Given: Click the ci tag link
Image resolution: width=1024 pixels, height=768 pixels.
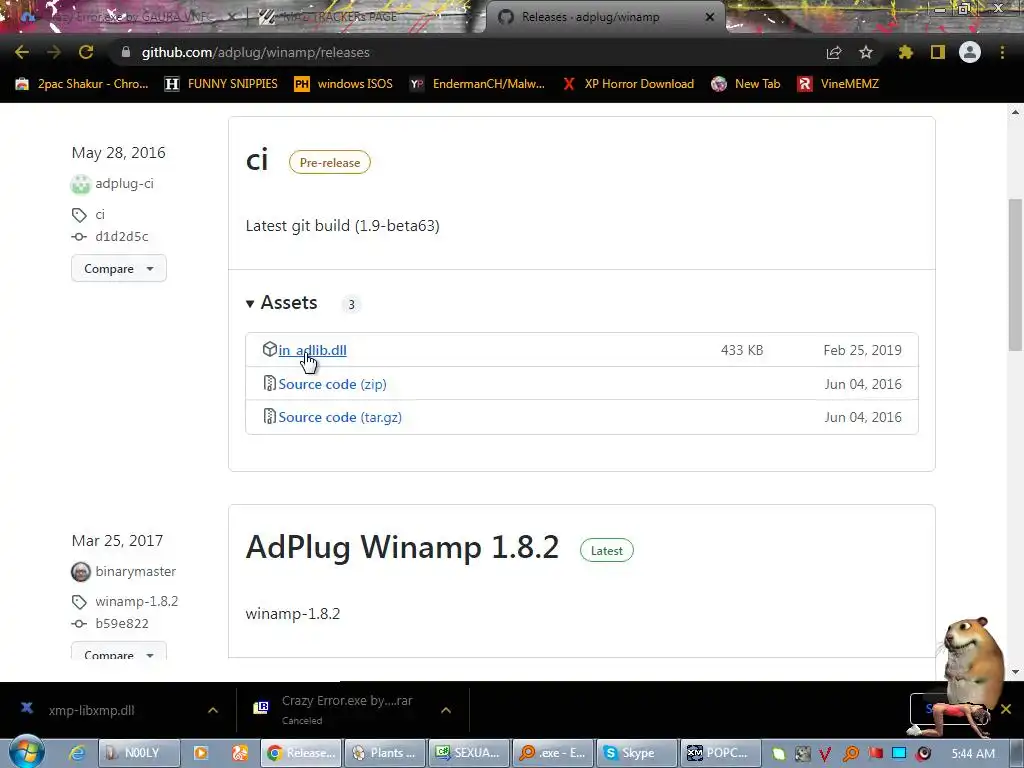Looking at the screenshot, I should (x=100, y=214).
